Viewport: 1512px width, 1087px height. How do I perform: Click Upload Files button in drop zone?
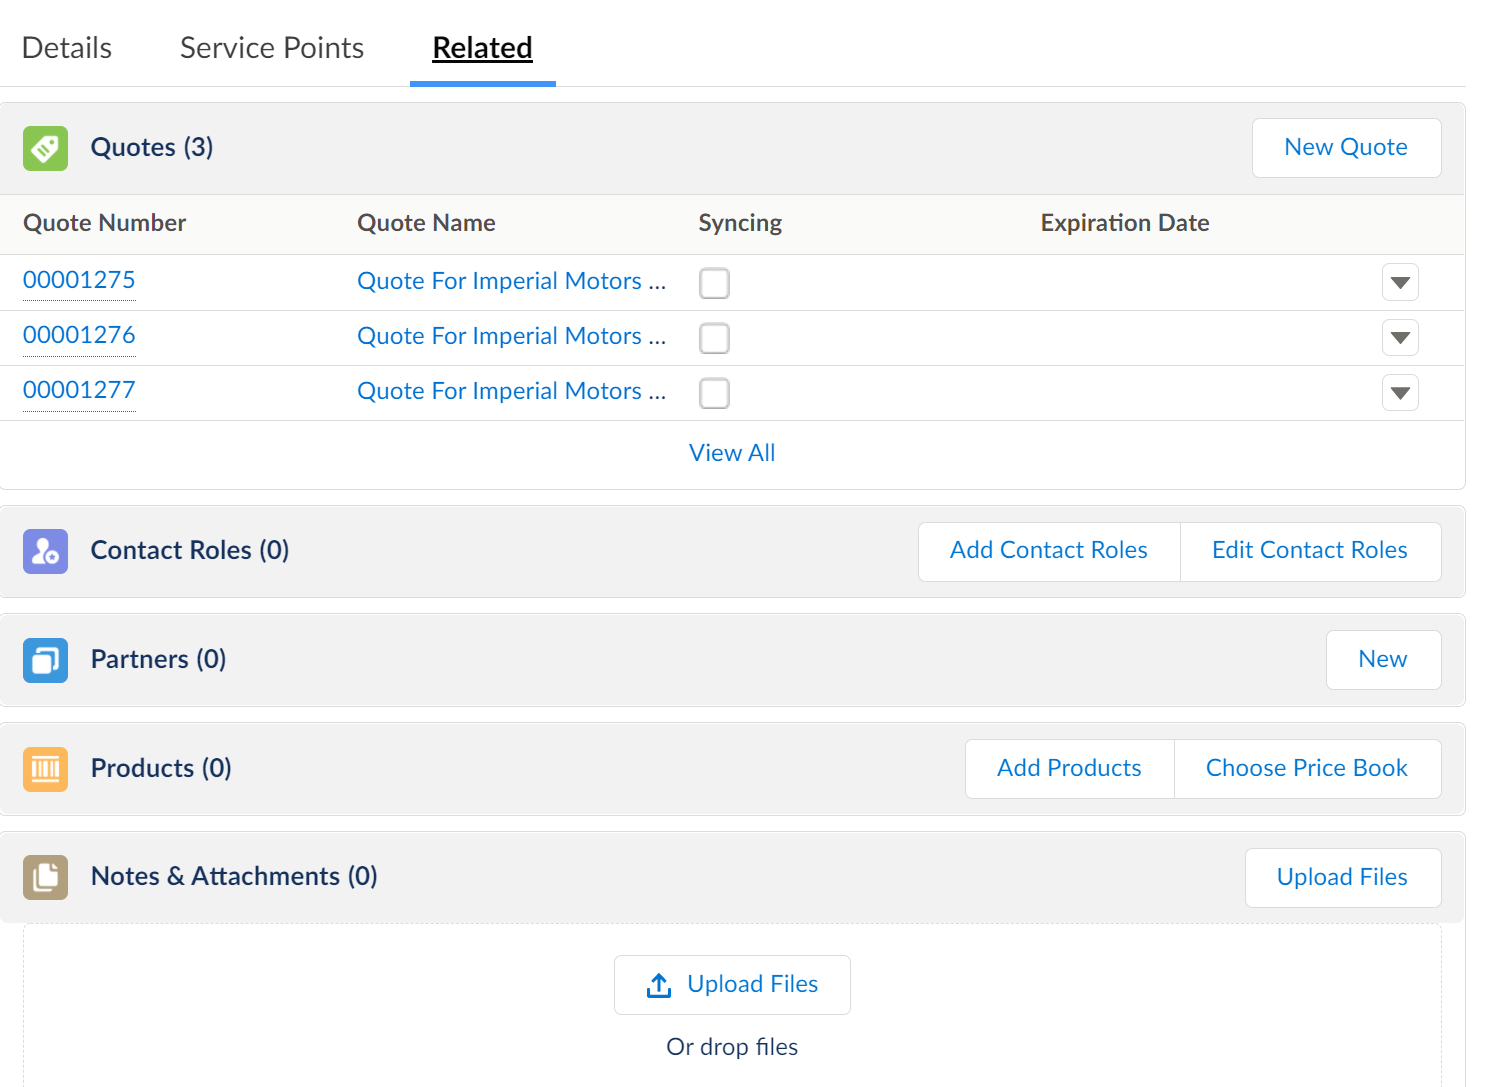(732, 985)
